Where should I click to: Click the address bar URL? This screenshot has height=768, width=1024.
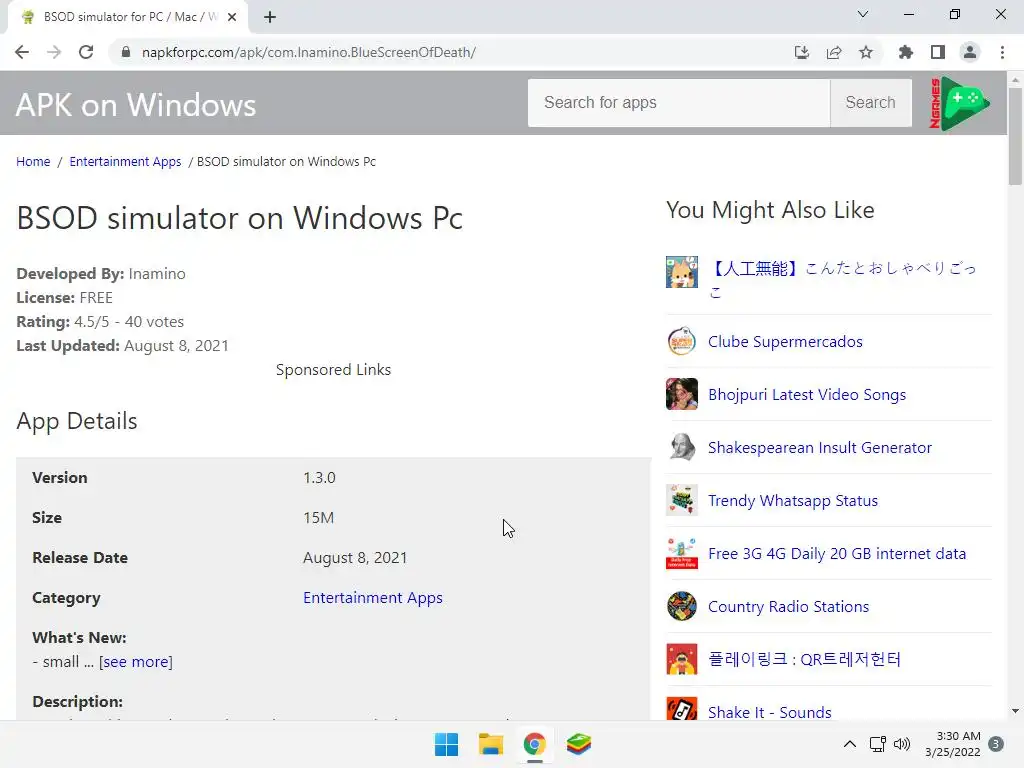tap(308, 52)
